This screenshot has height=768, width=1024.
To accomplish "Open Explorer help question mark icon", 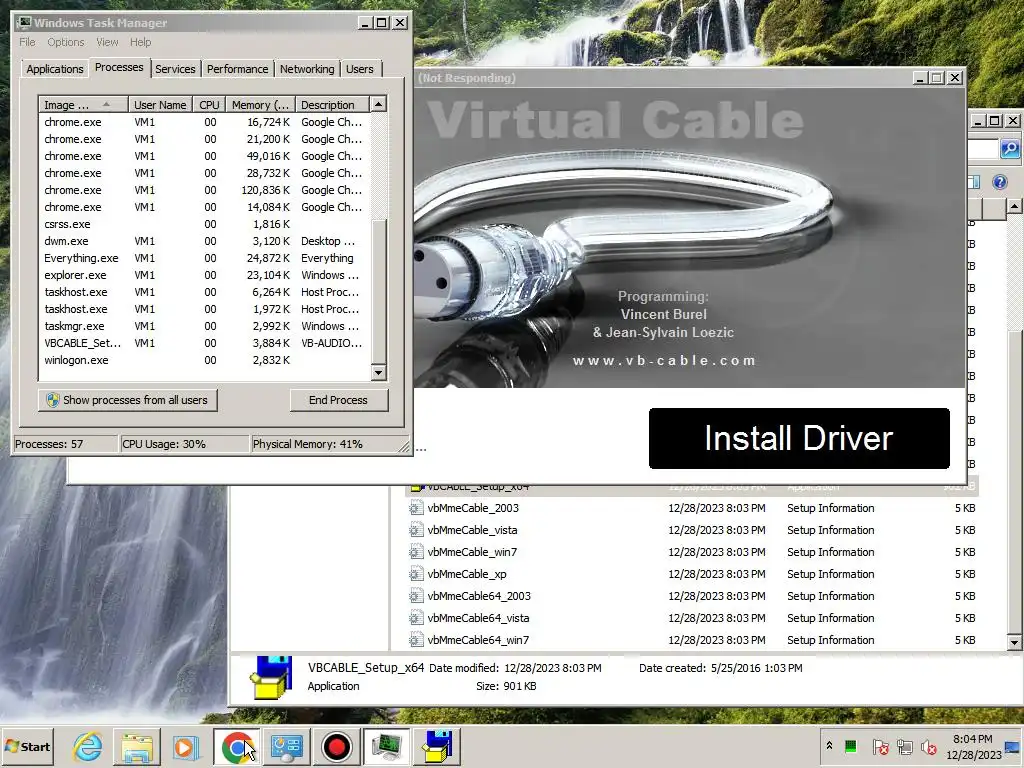I will (x=999, y=182).
